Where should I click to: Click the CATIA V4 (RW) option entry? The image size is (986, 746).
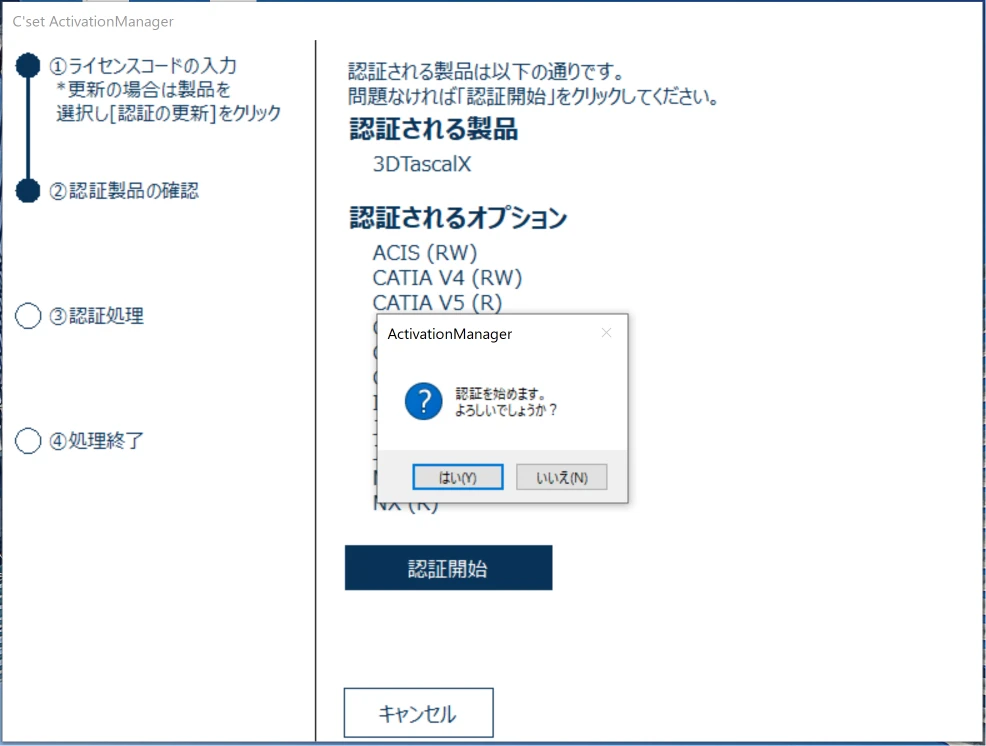[x=447, y=277]
